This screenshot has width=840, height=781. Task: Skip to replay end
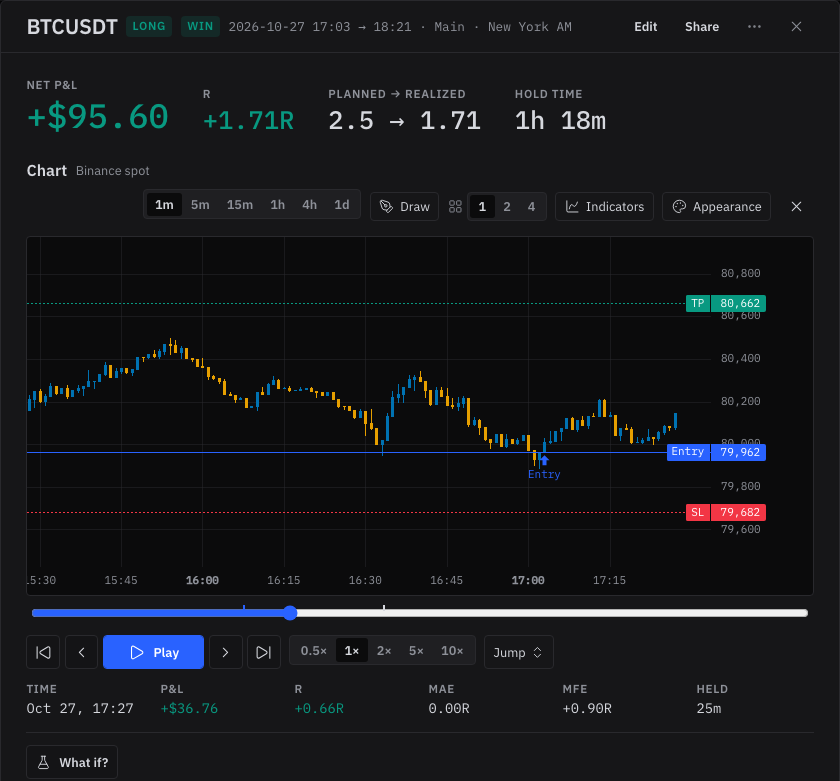[264, 652]
